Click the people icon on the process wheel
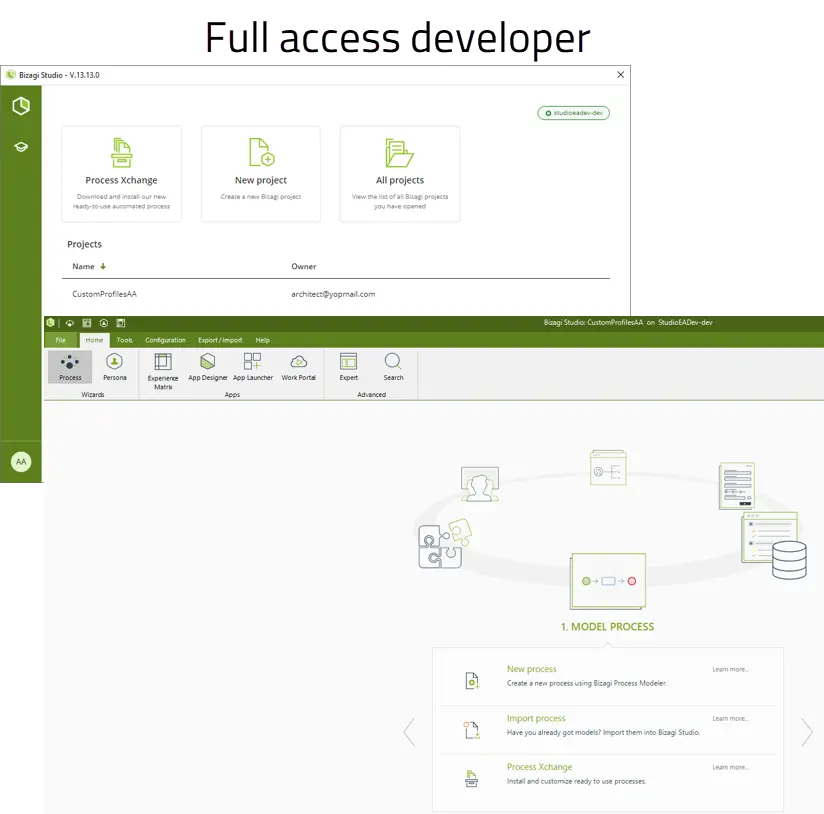This screenshot has width=824, height=814. point(480,484)
